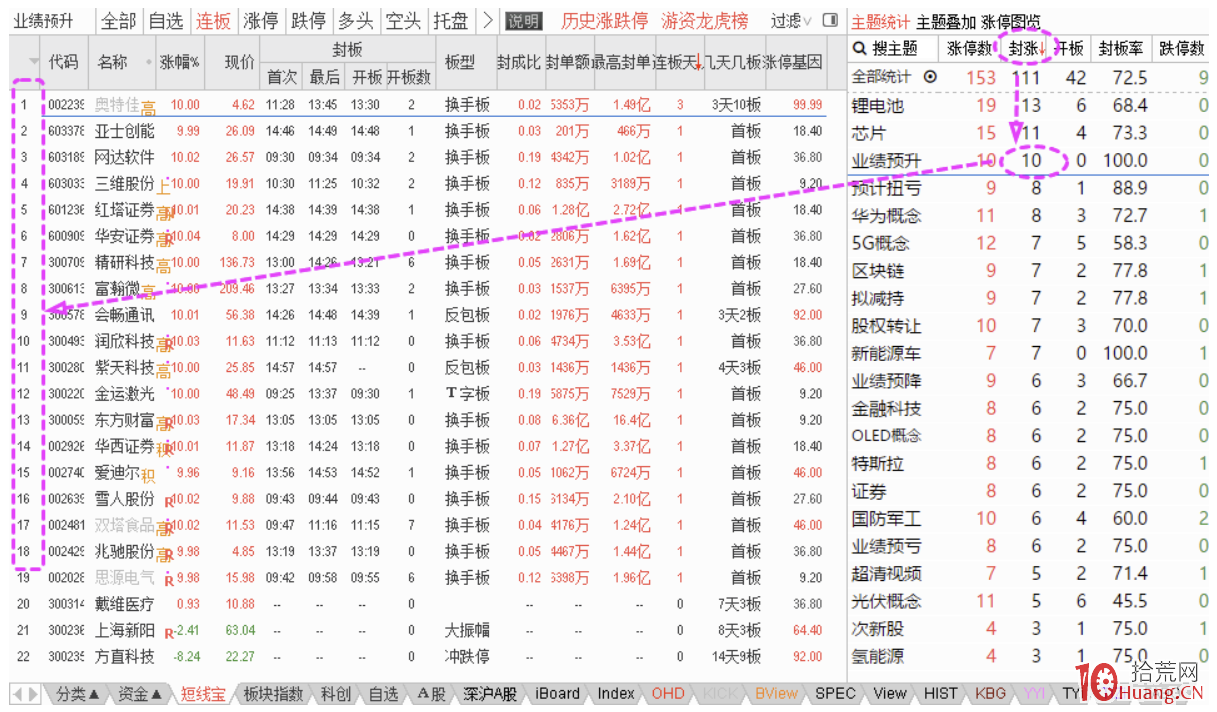Toggle the 跌停 filter button
1217x712 pixels.
(x=308, y=20)
